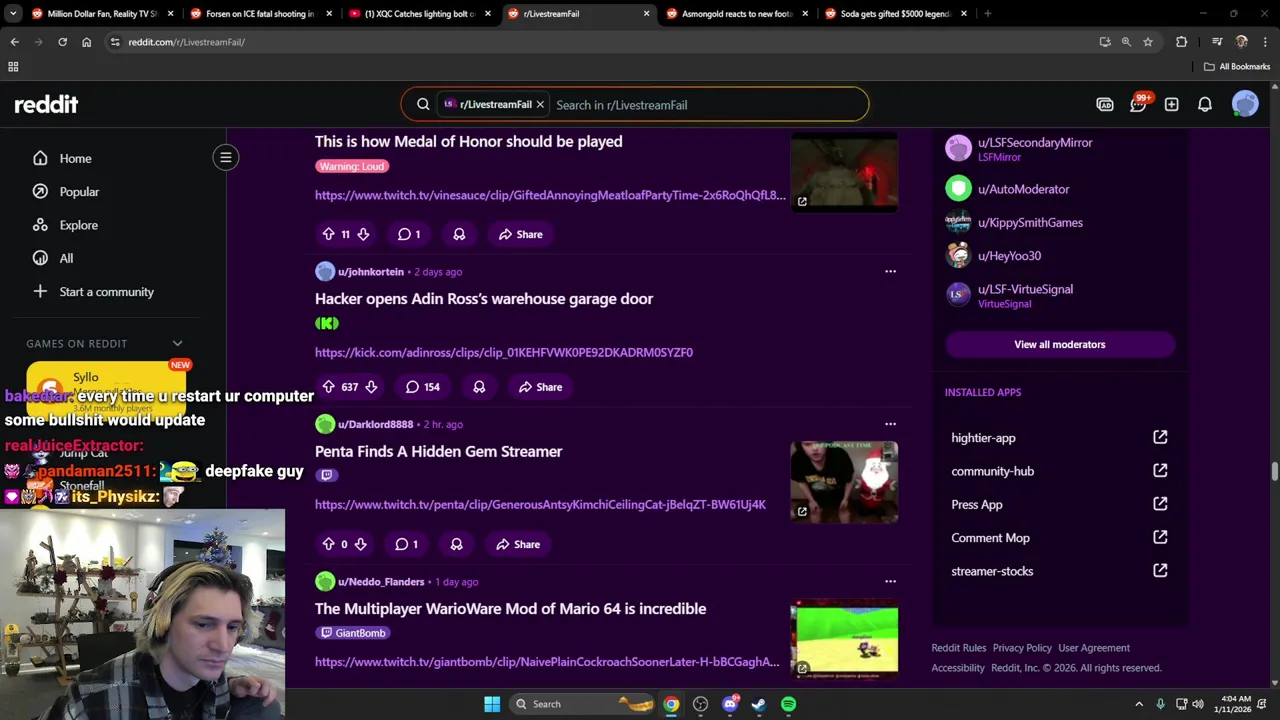Click Start a community
Image resolution: width=1280 pixels, height=720 pixels.
[107, 291]
